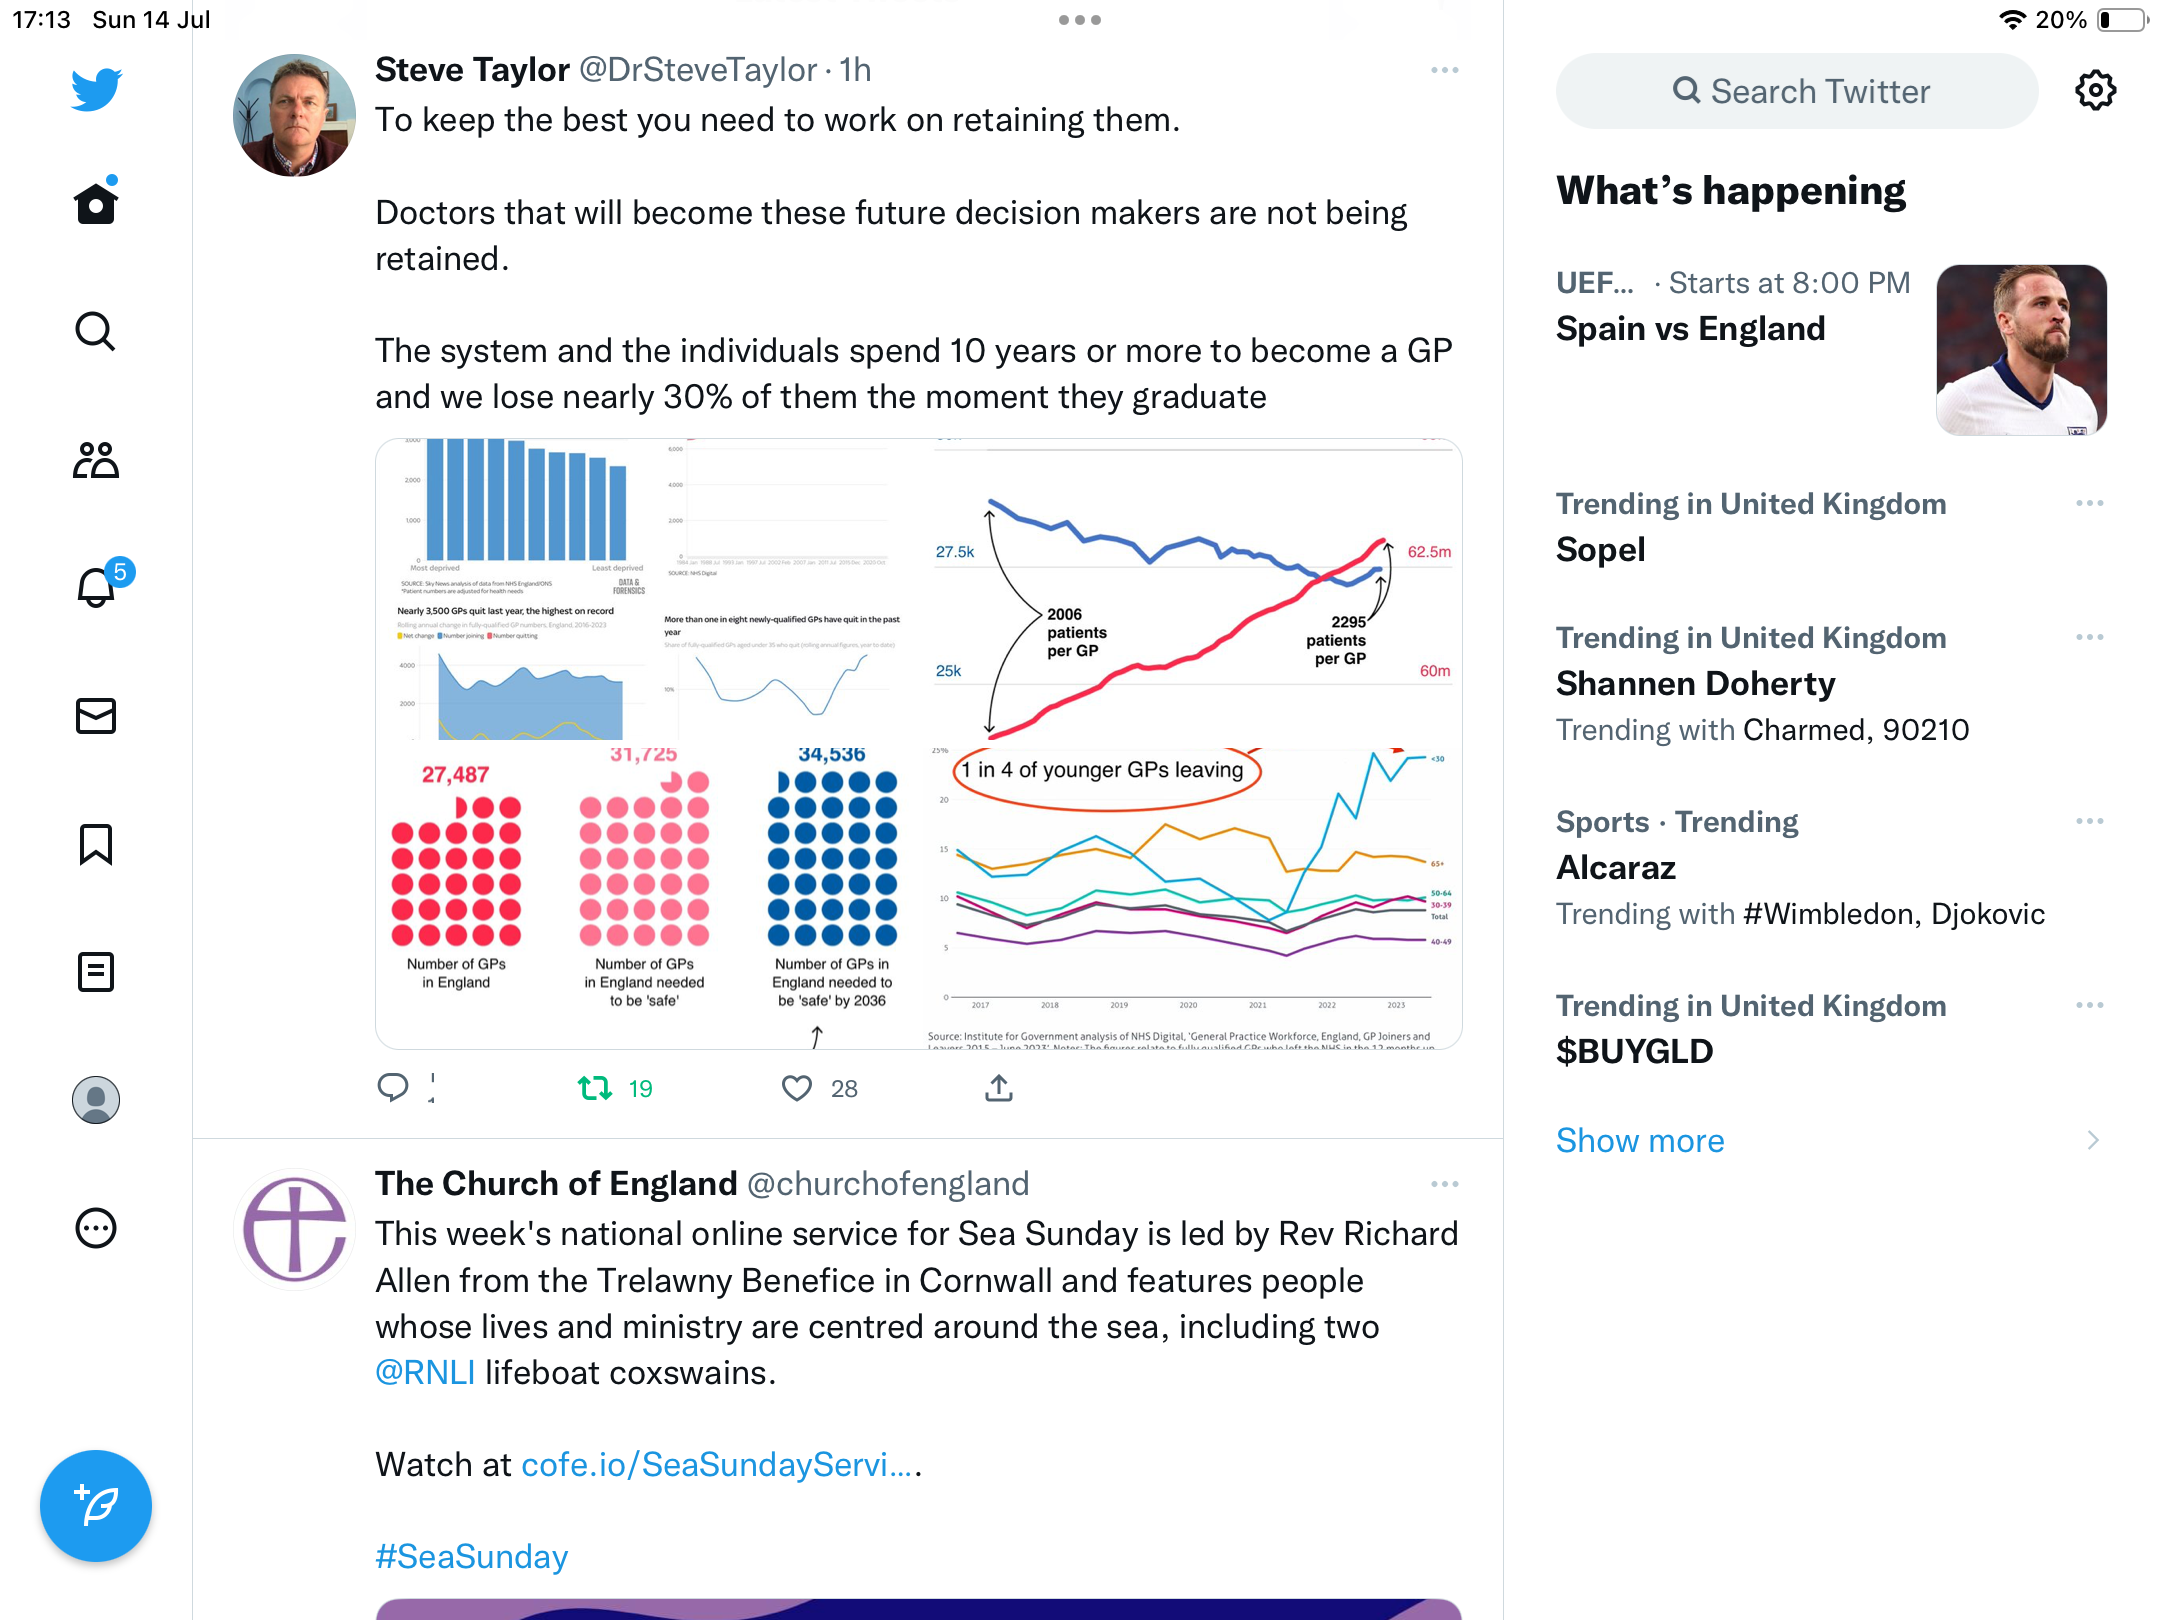Open the Profile avatar icon in sidebar
Screen dimensions: 2160x1620
coord(96,1100)
